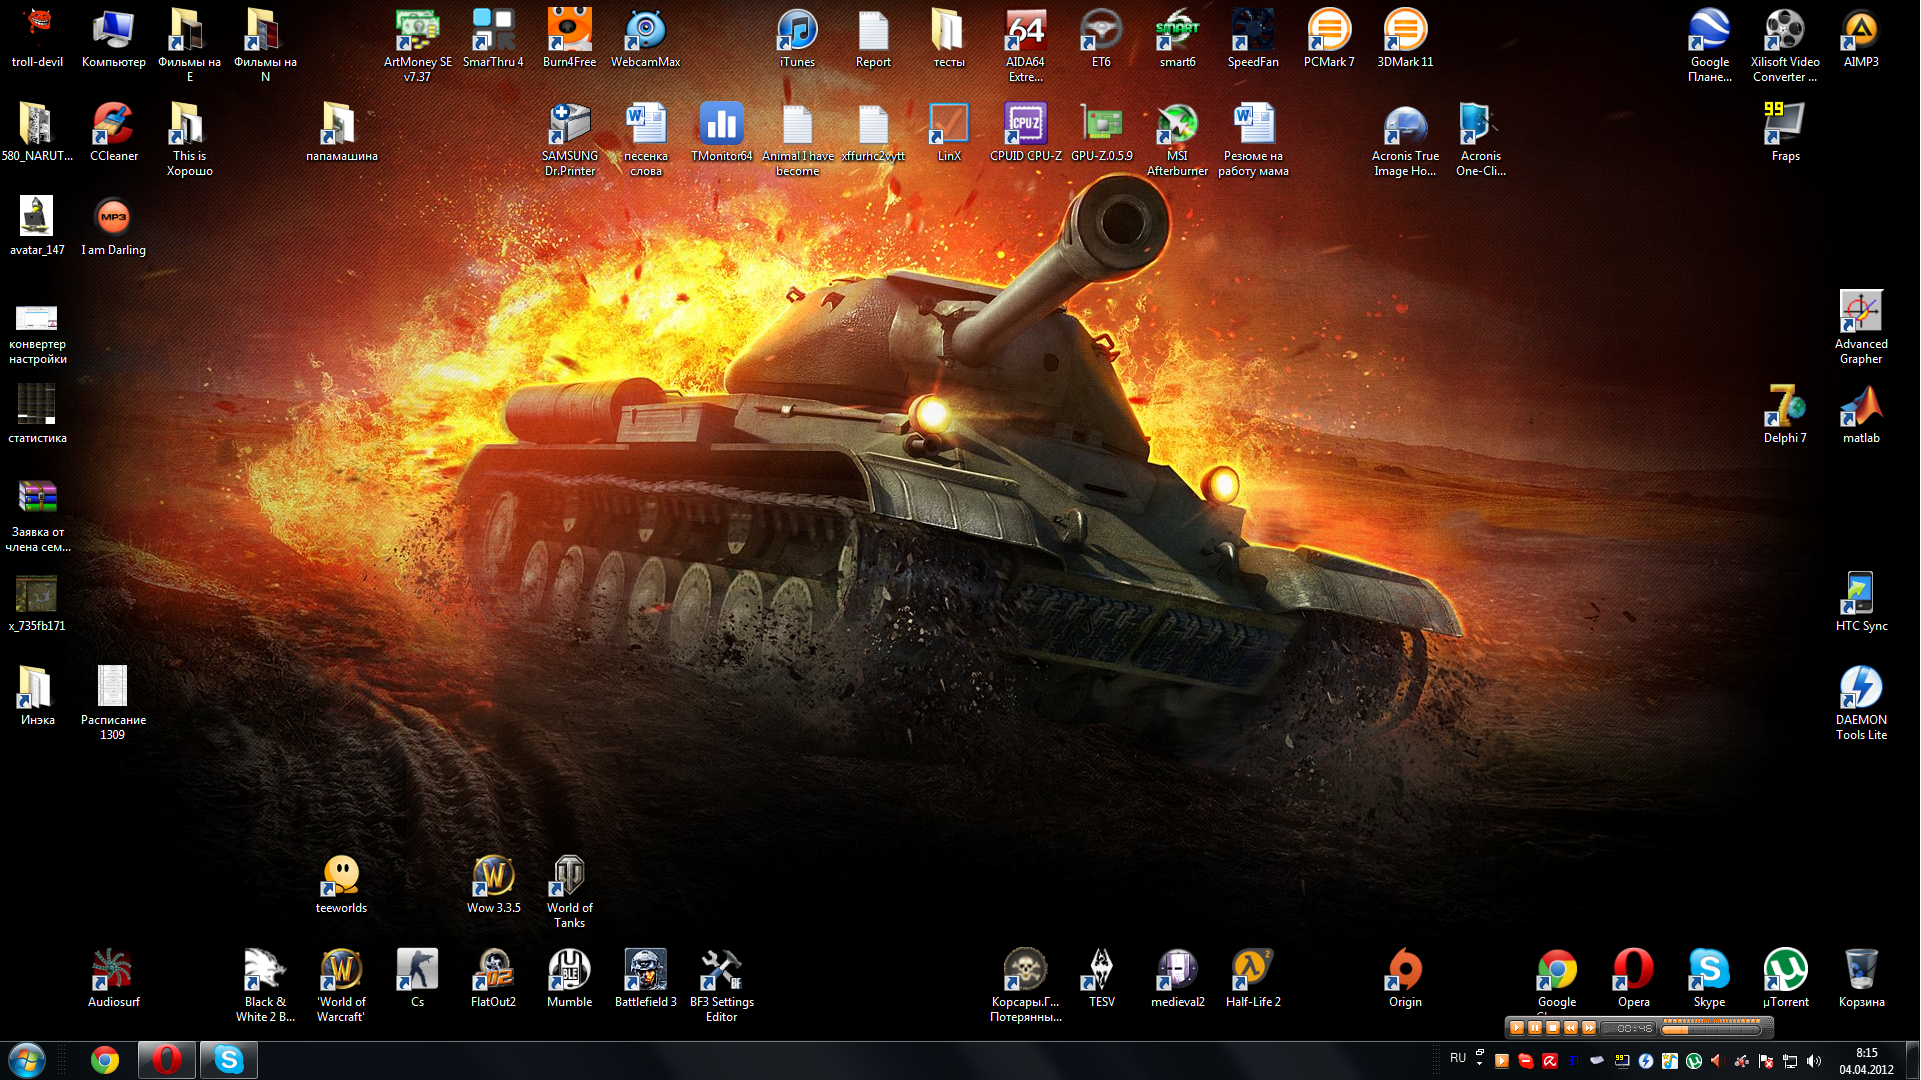This screenshot has height=1080, width=1921.
Task: Launch the Opera desktop shortcut
Action: coord(1633,979)
